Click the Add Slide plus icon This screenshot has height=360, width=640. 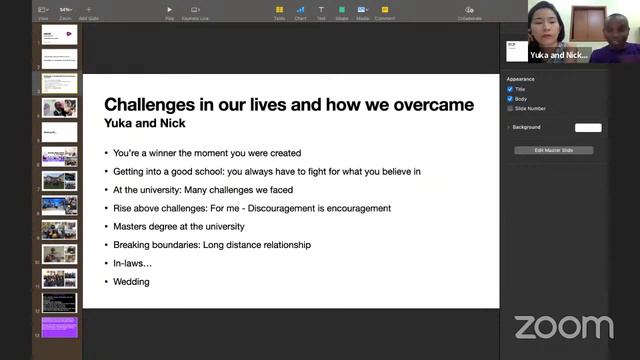(89, 10)
